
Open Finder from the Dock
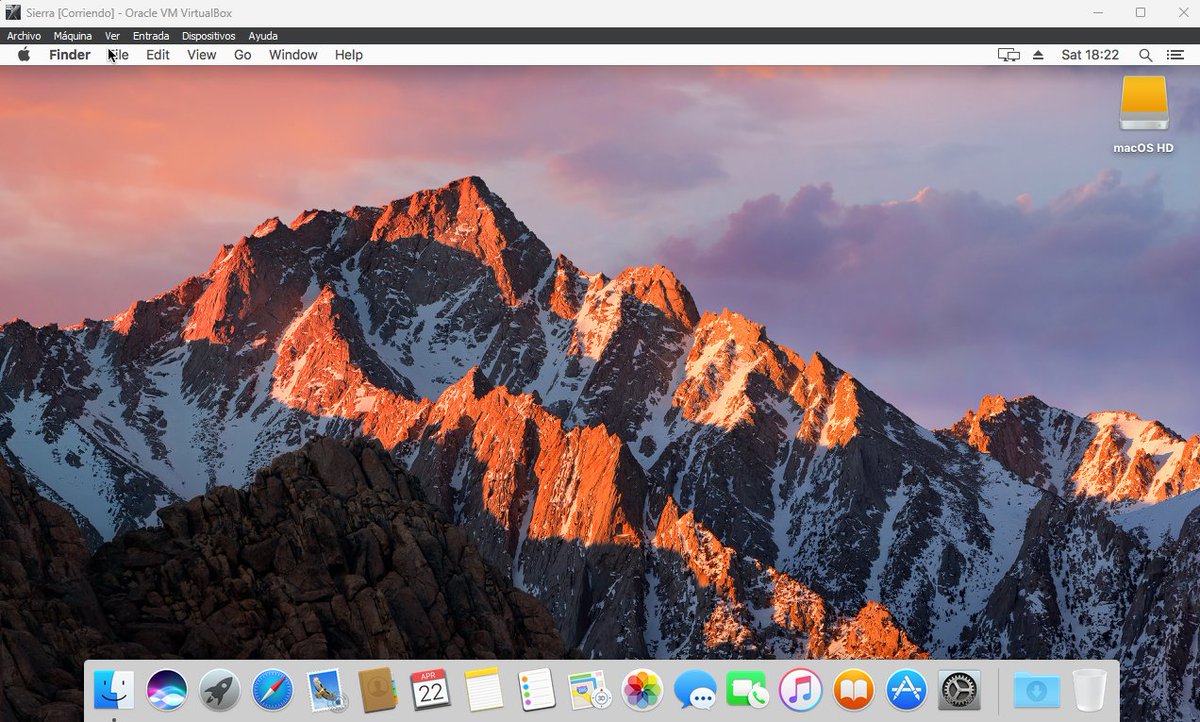pos(114,690)
